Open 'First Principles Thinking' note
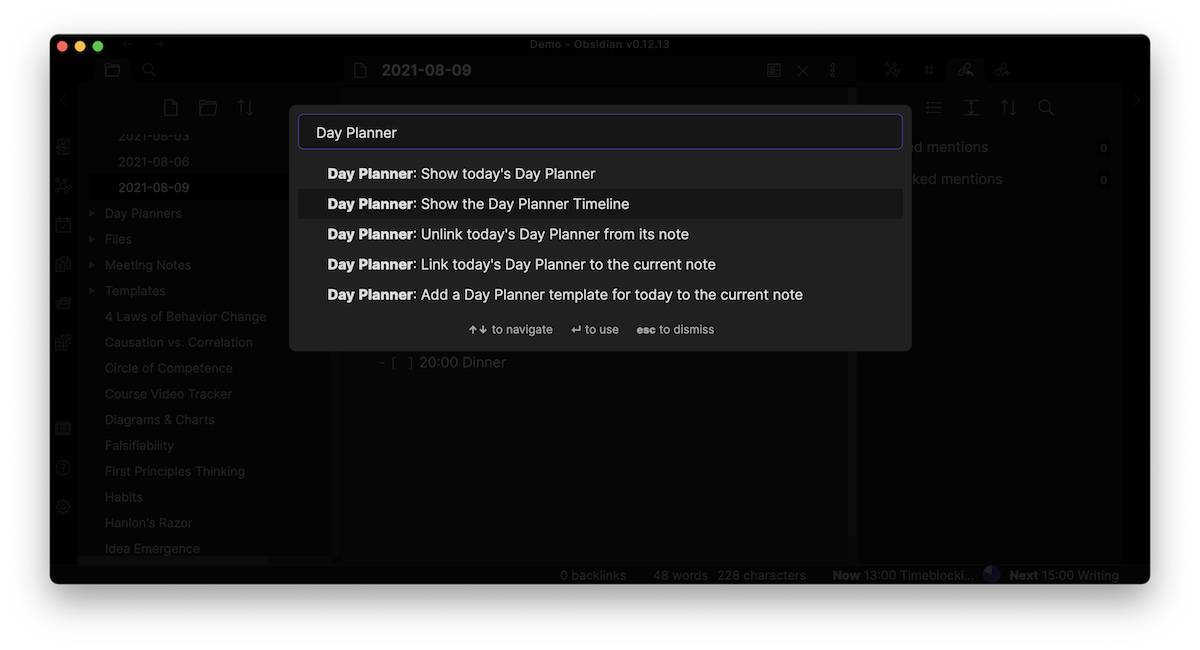1200x650 pixels. coord(175,472)
